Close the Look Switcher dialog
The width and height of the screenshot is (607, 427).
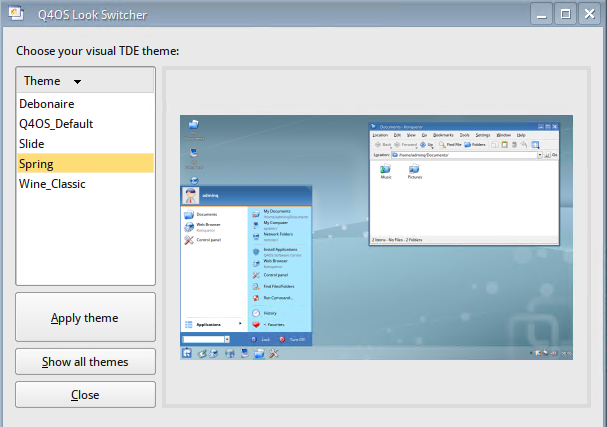(x=85, y=394)
